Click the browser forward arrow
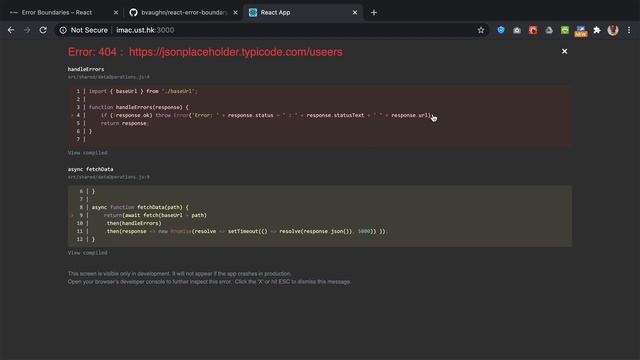Viewport: 640px width, 360px height. (27, 30)
